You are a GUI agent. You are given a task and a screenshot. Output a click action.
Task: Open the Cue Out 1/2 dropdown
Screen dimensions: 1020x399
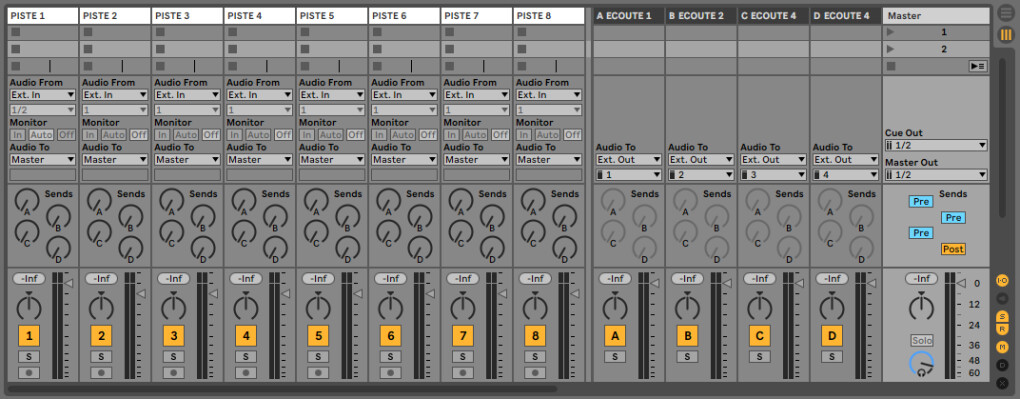(x=936, y=145)
